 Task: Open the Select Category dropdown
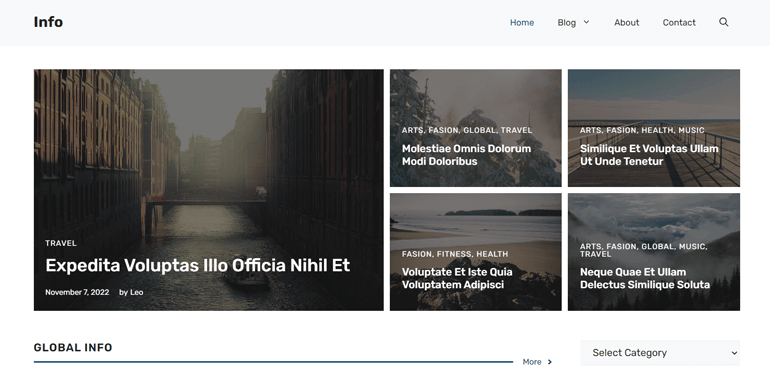point(660,352)
